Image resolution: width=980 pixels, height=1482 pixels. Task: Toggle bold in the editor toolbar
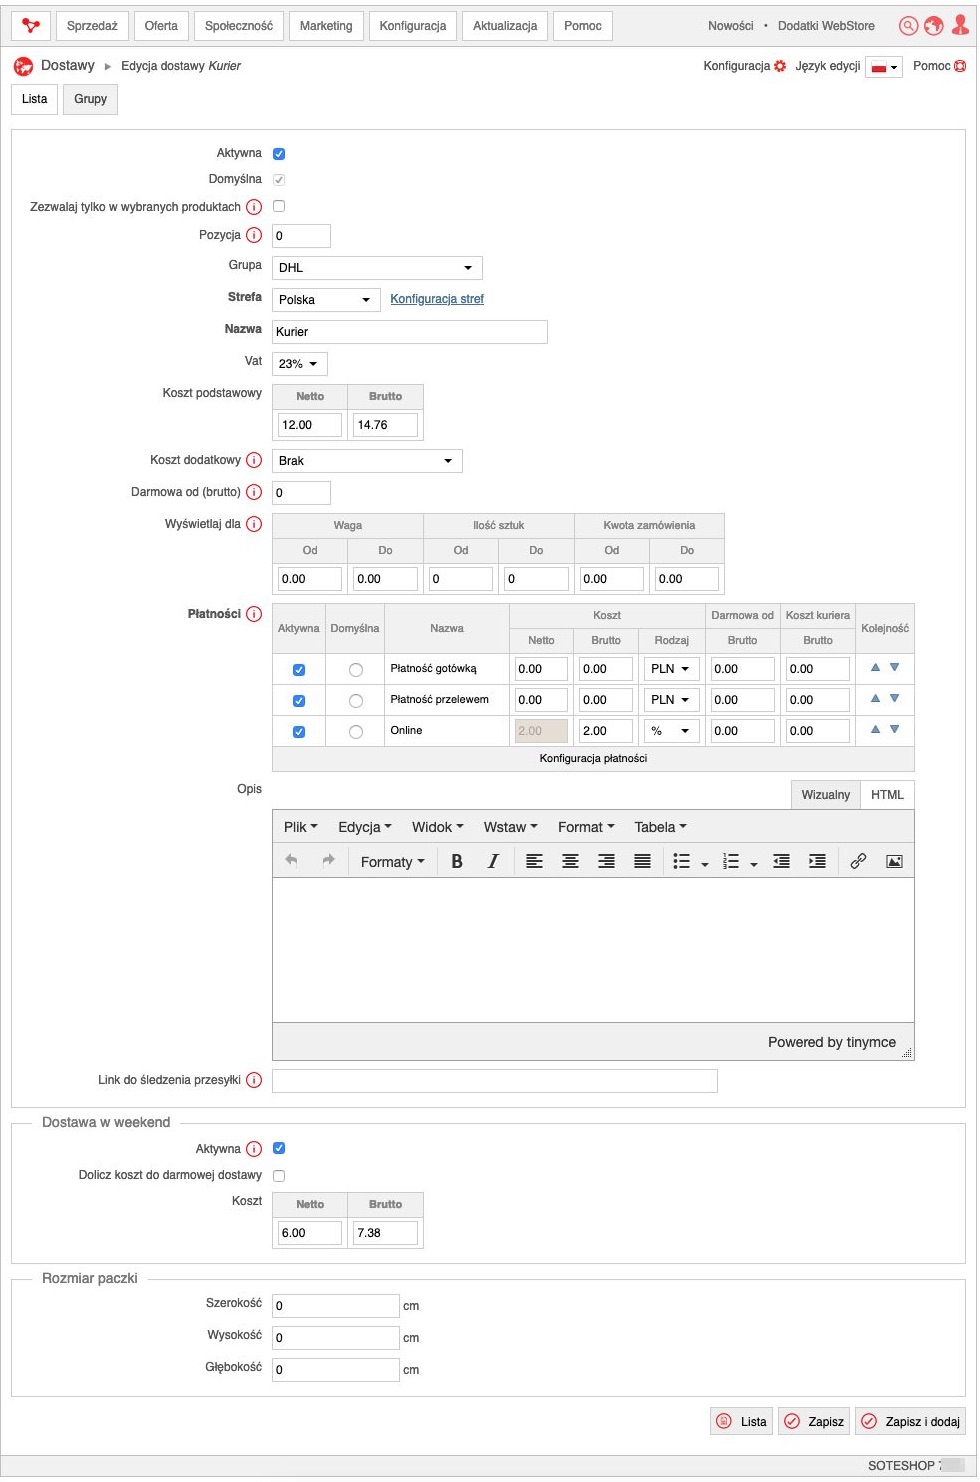[457, 861]
